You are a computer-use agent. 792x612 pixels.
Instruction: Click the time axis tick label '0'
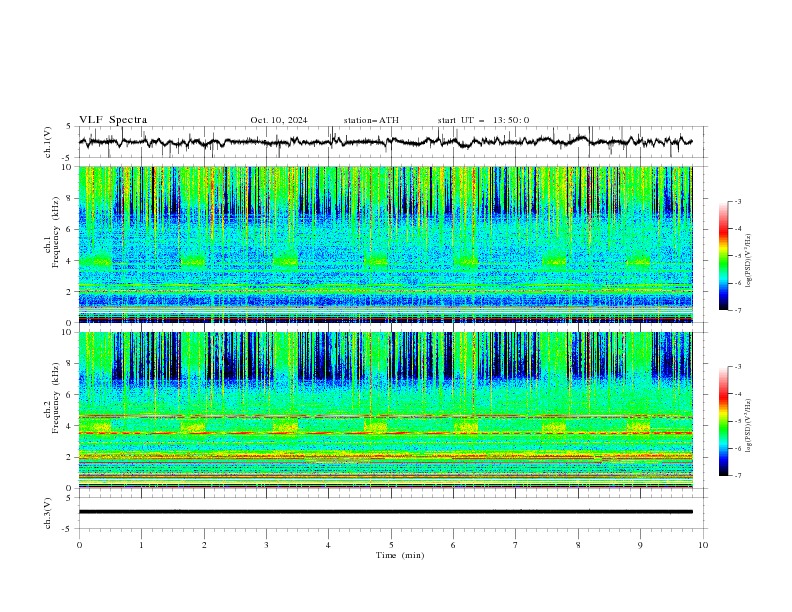point(79,545)
